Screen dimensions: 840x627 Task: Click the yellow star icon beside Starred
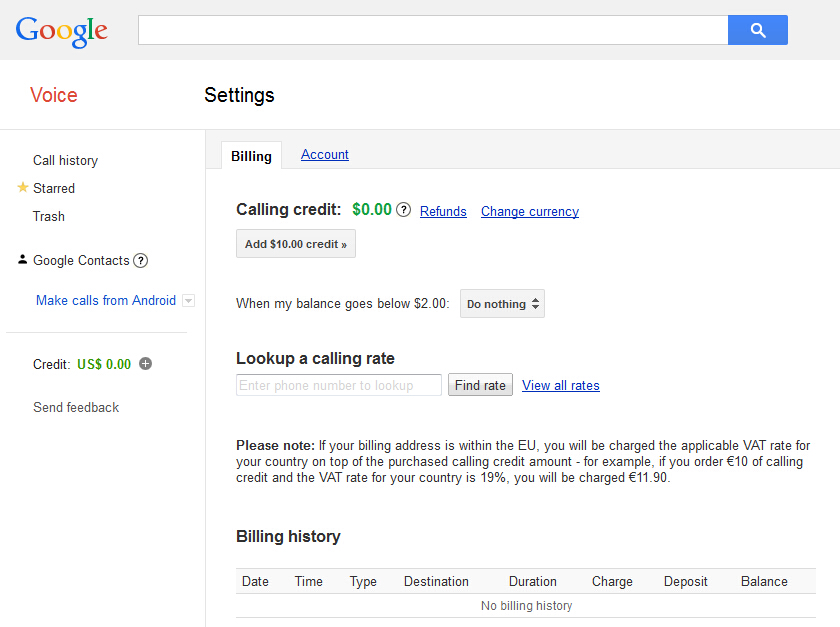pos(22,188)
